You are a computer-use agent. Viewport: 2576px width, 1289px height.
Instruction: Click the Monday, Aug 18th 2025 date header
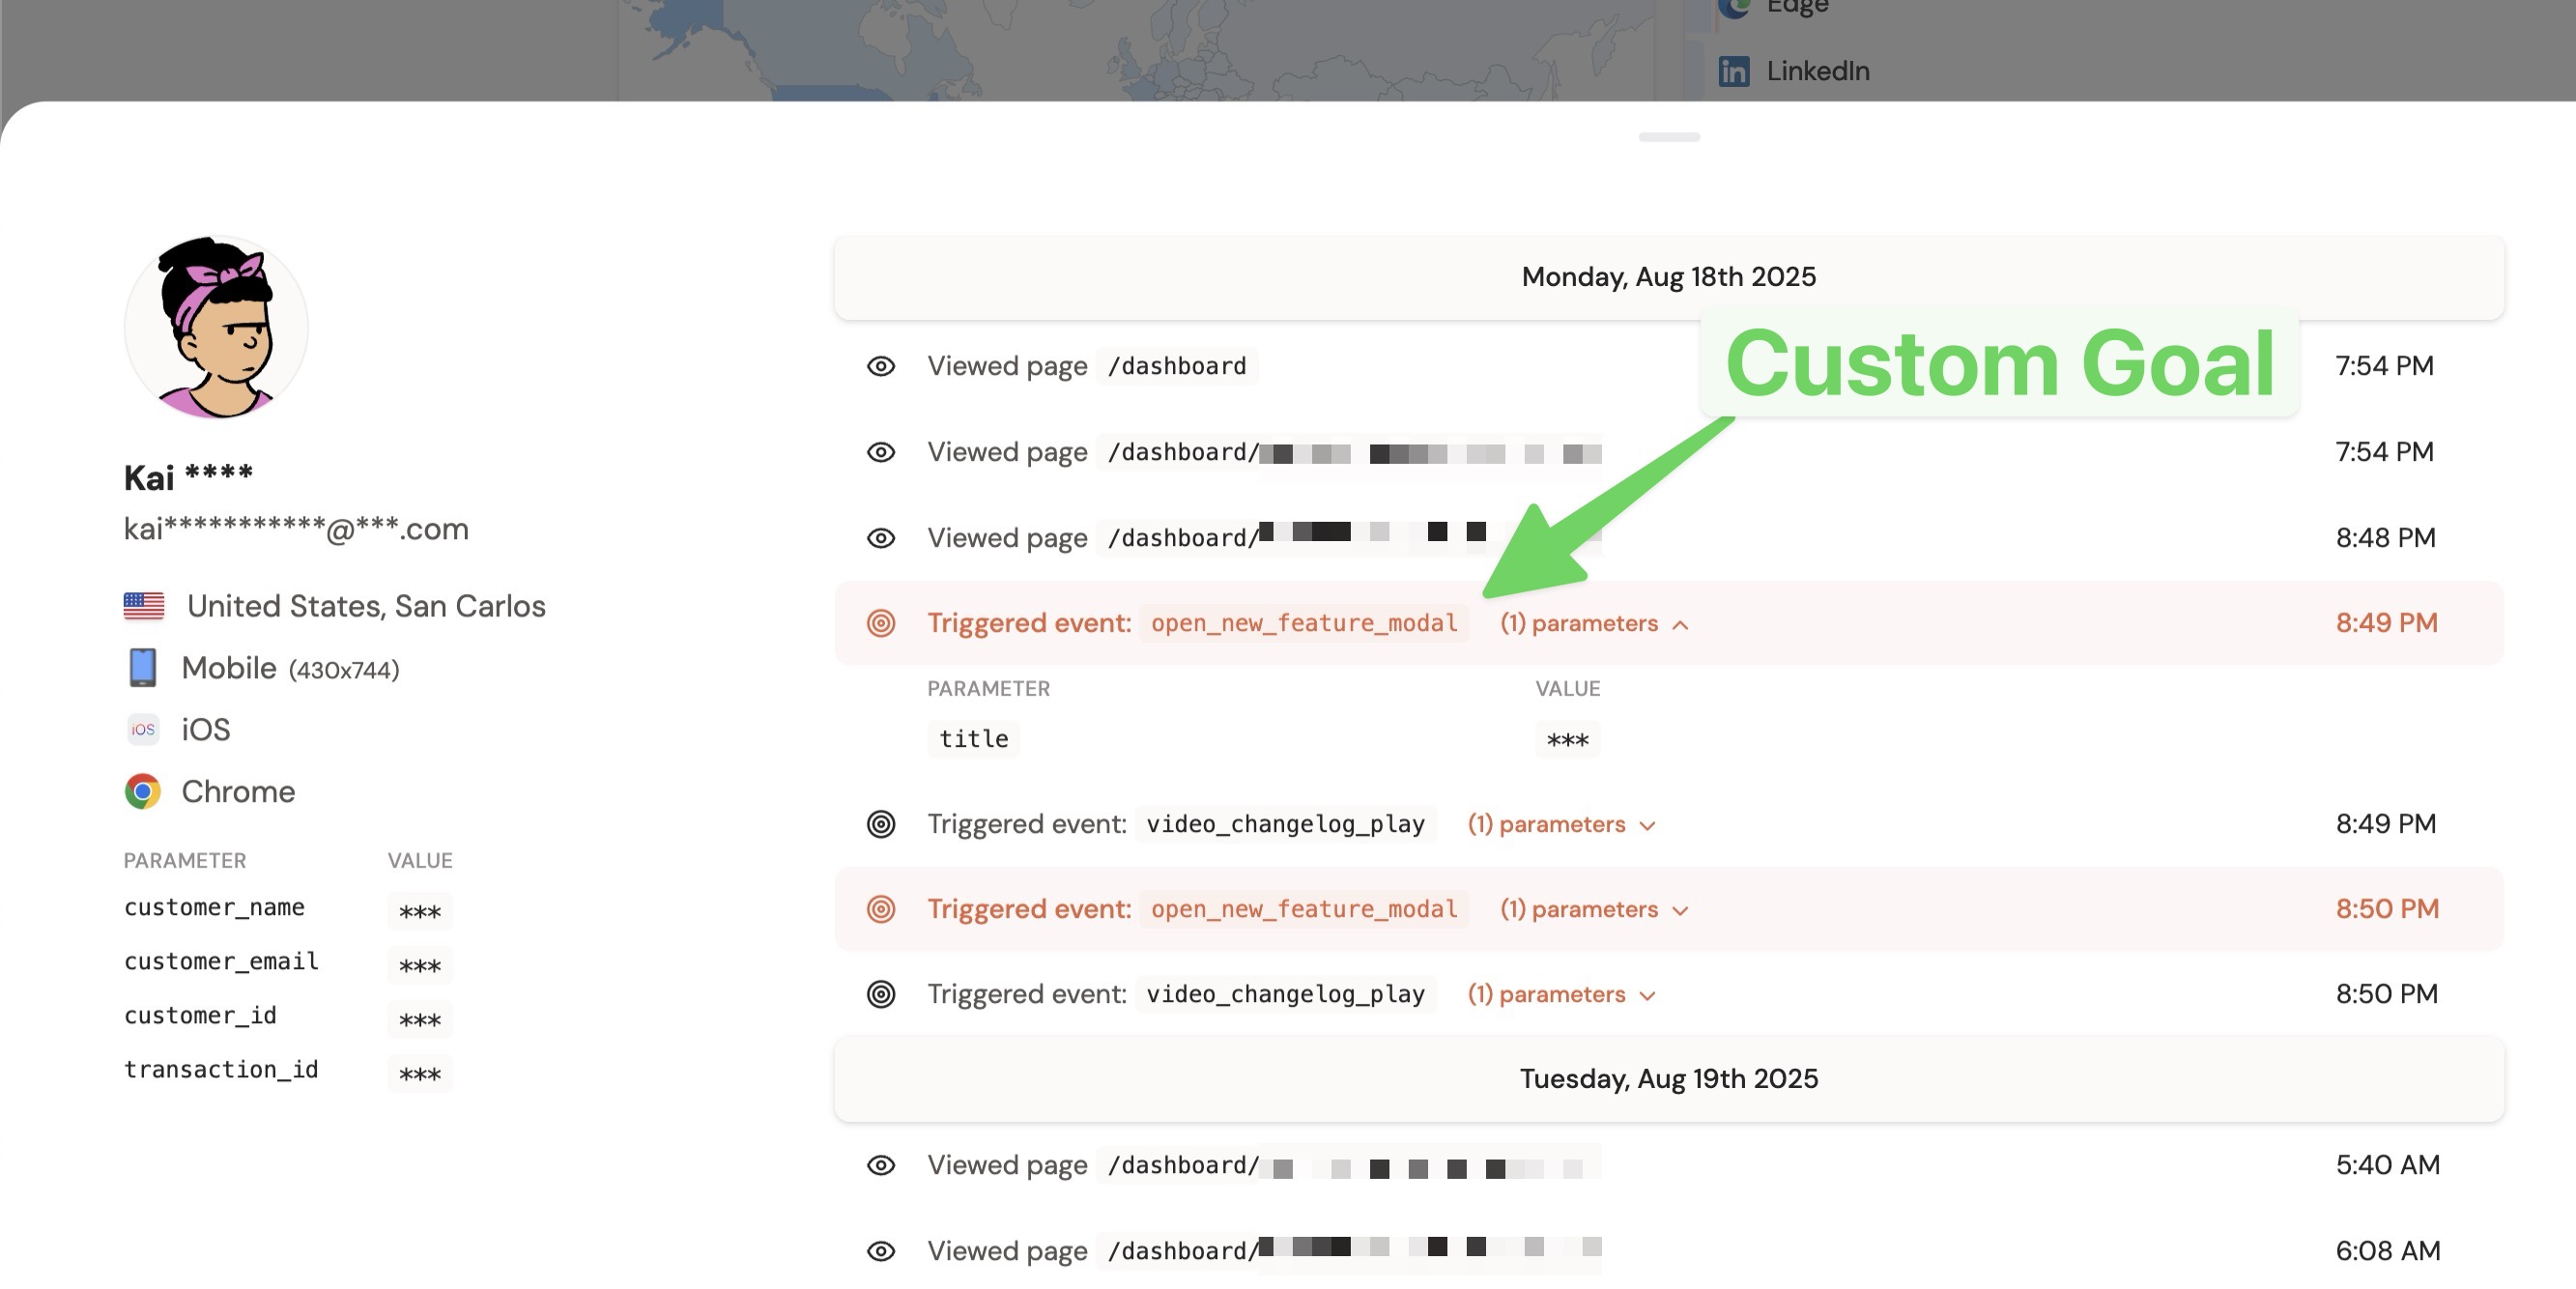click(1668, 277)
